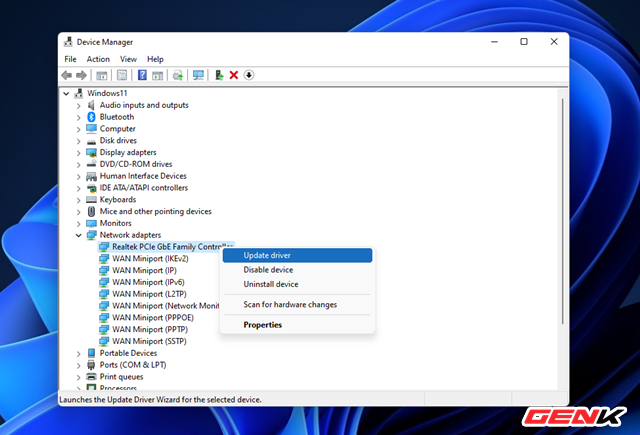Click the Network adapters category icon
Screen dimensions: 640x435
coord(91,235)
